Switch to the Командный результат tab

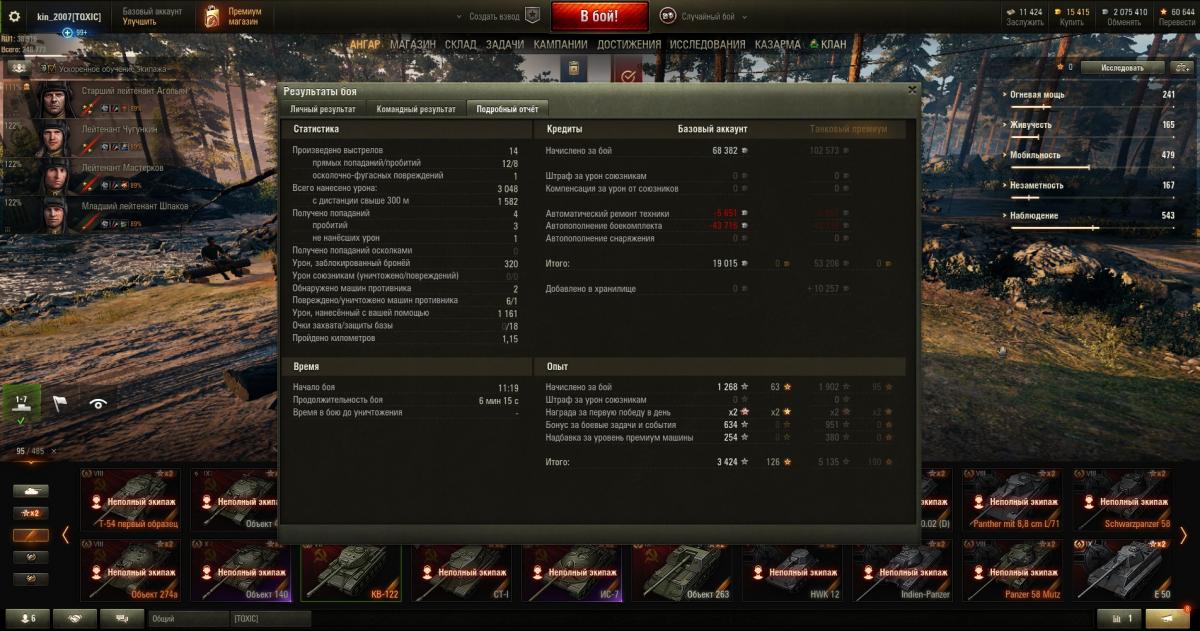click(415, 109)
